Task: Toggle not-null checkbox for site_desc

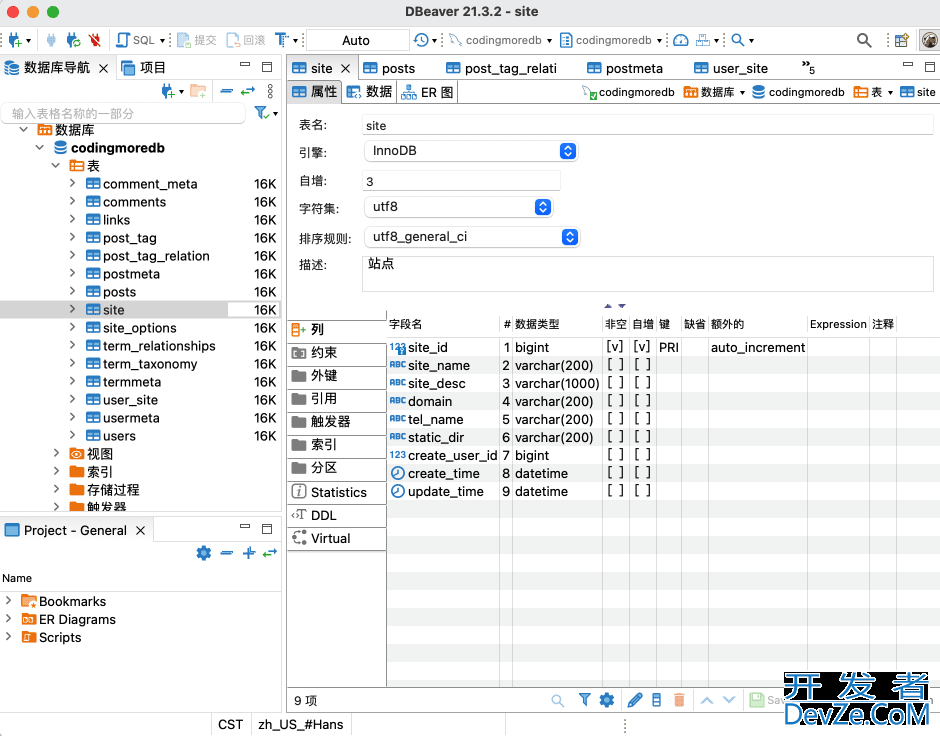Action: pos(614,383)
